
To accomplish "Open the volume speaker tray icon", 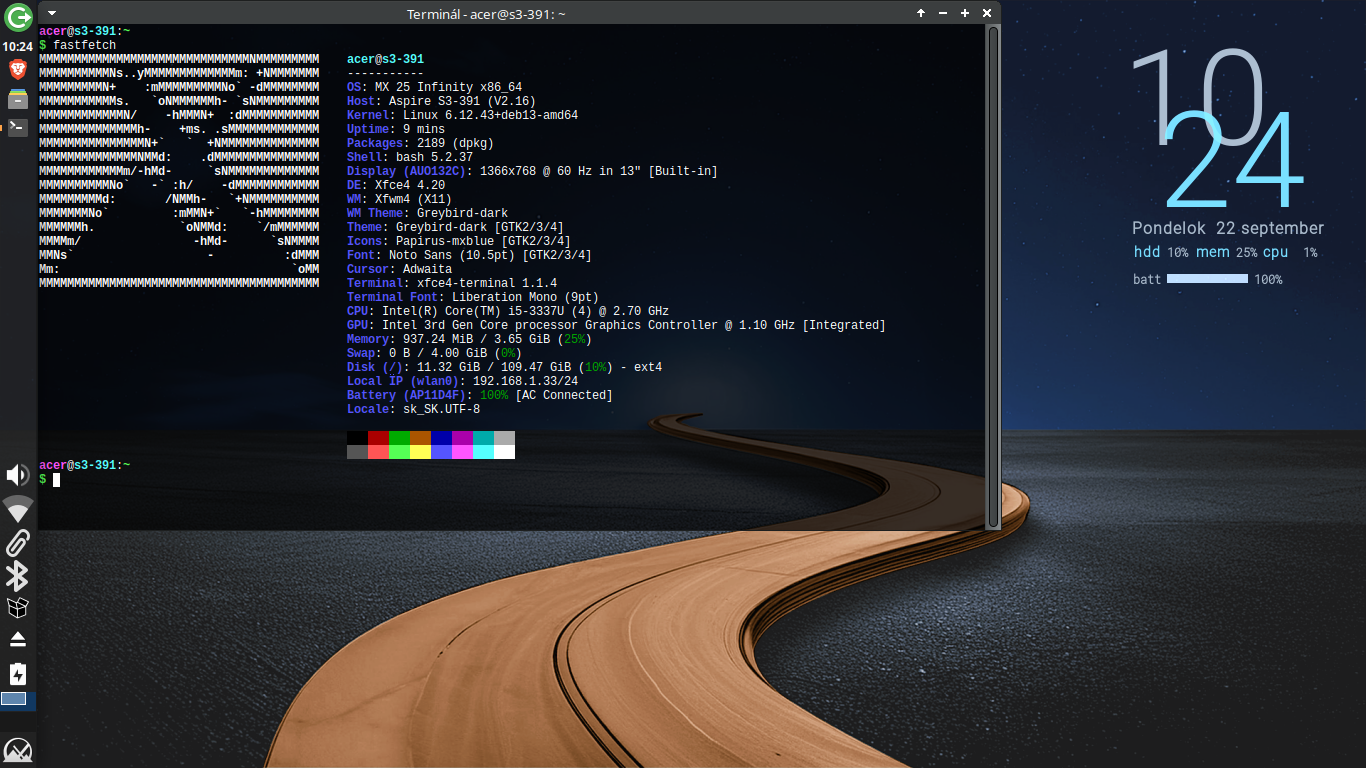I will 18,475.
